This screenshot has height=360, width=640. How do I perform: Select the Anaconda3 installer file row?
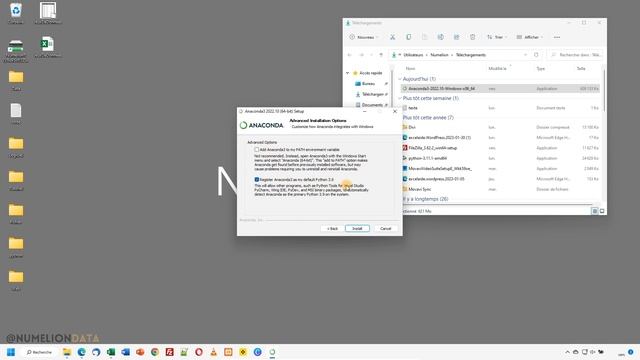pyautogui.click(x=500, y=89)
